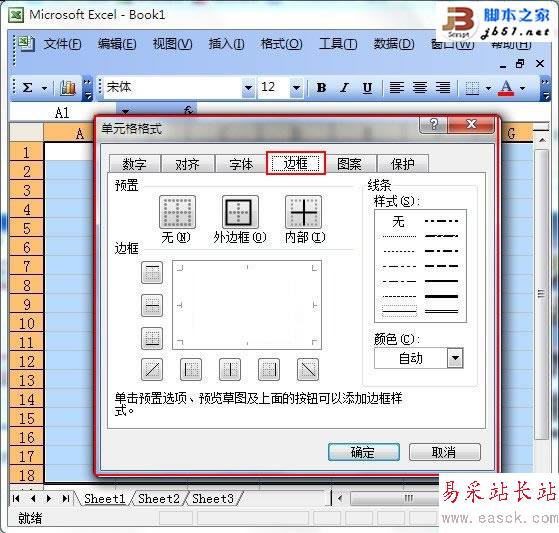Toggle the diagonal down border button
Viewport: 559px width, 533px height.
(308, 369)
